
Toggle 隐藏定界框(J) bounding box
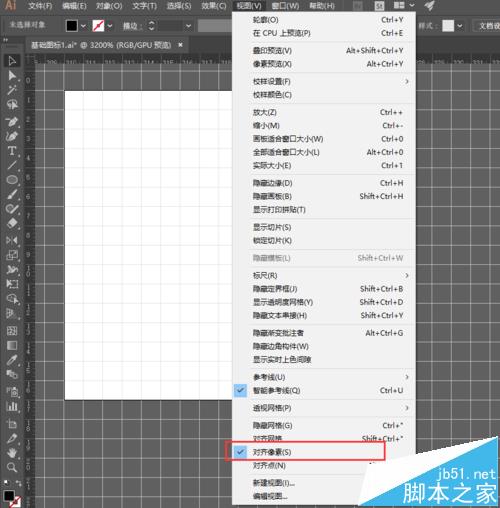(x=324, y=289)
